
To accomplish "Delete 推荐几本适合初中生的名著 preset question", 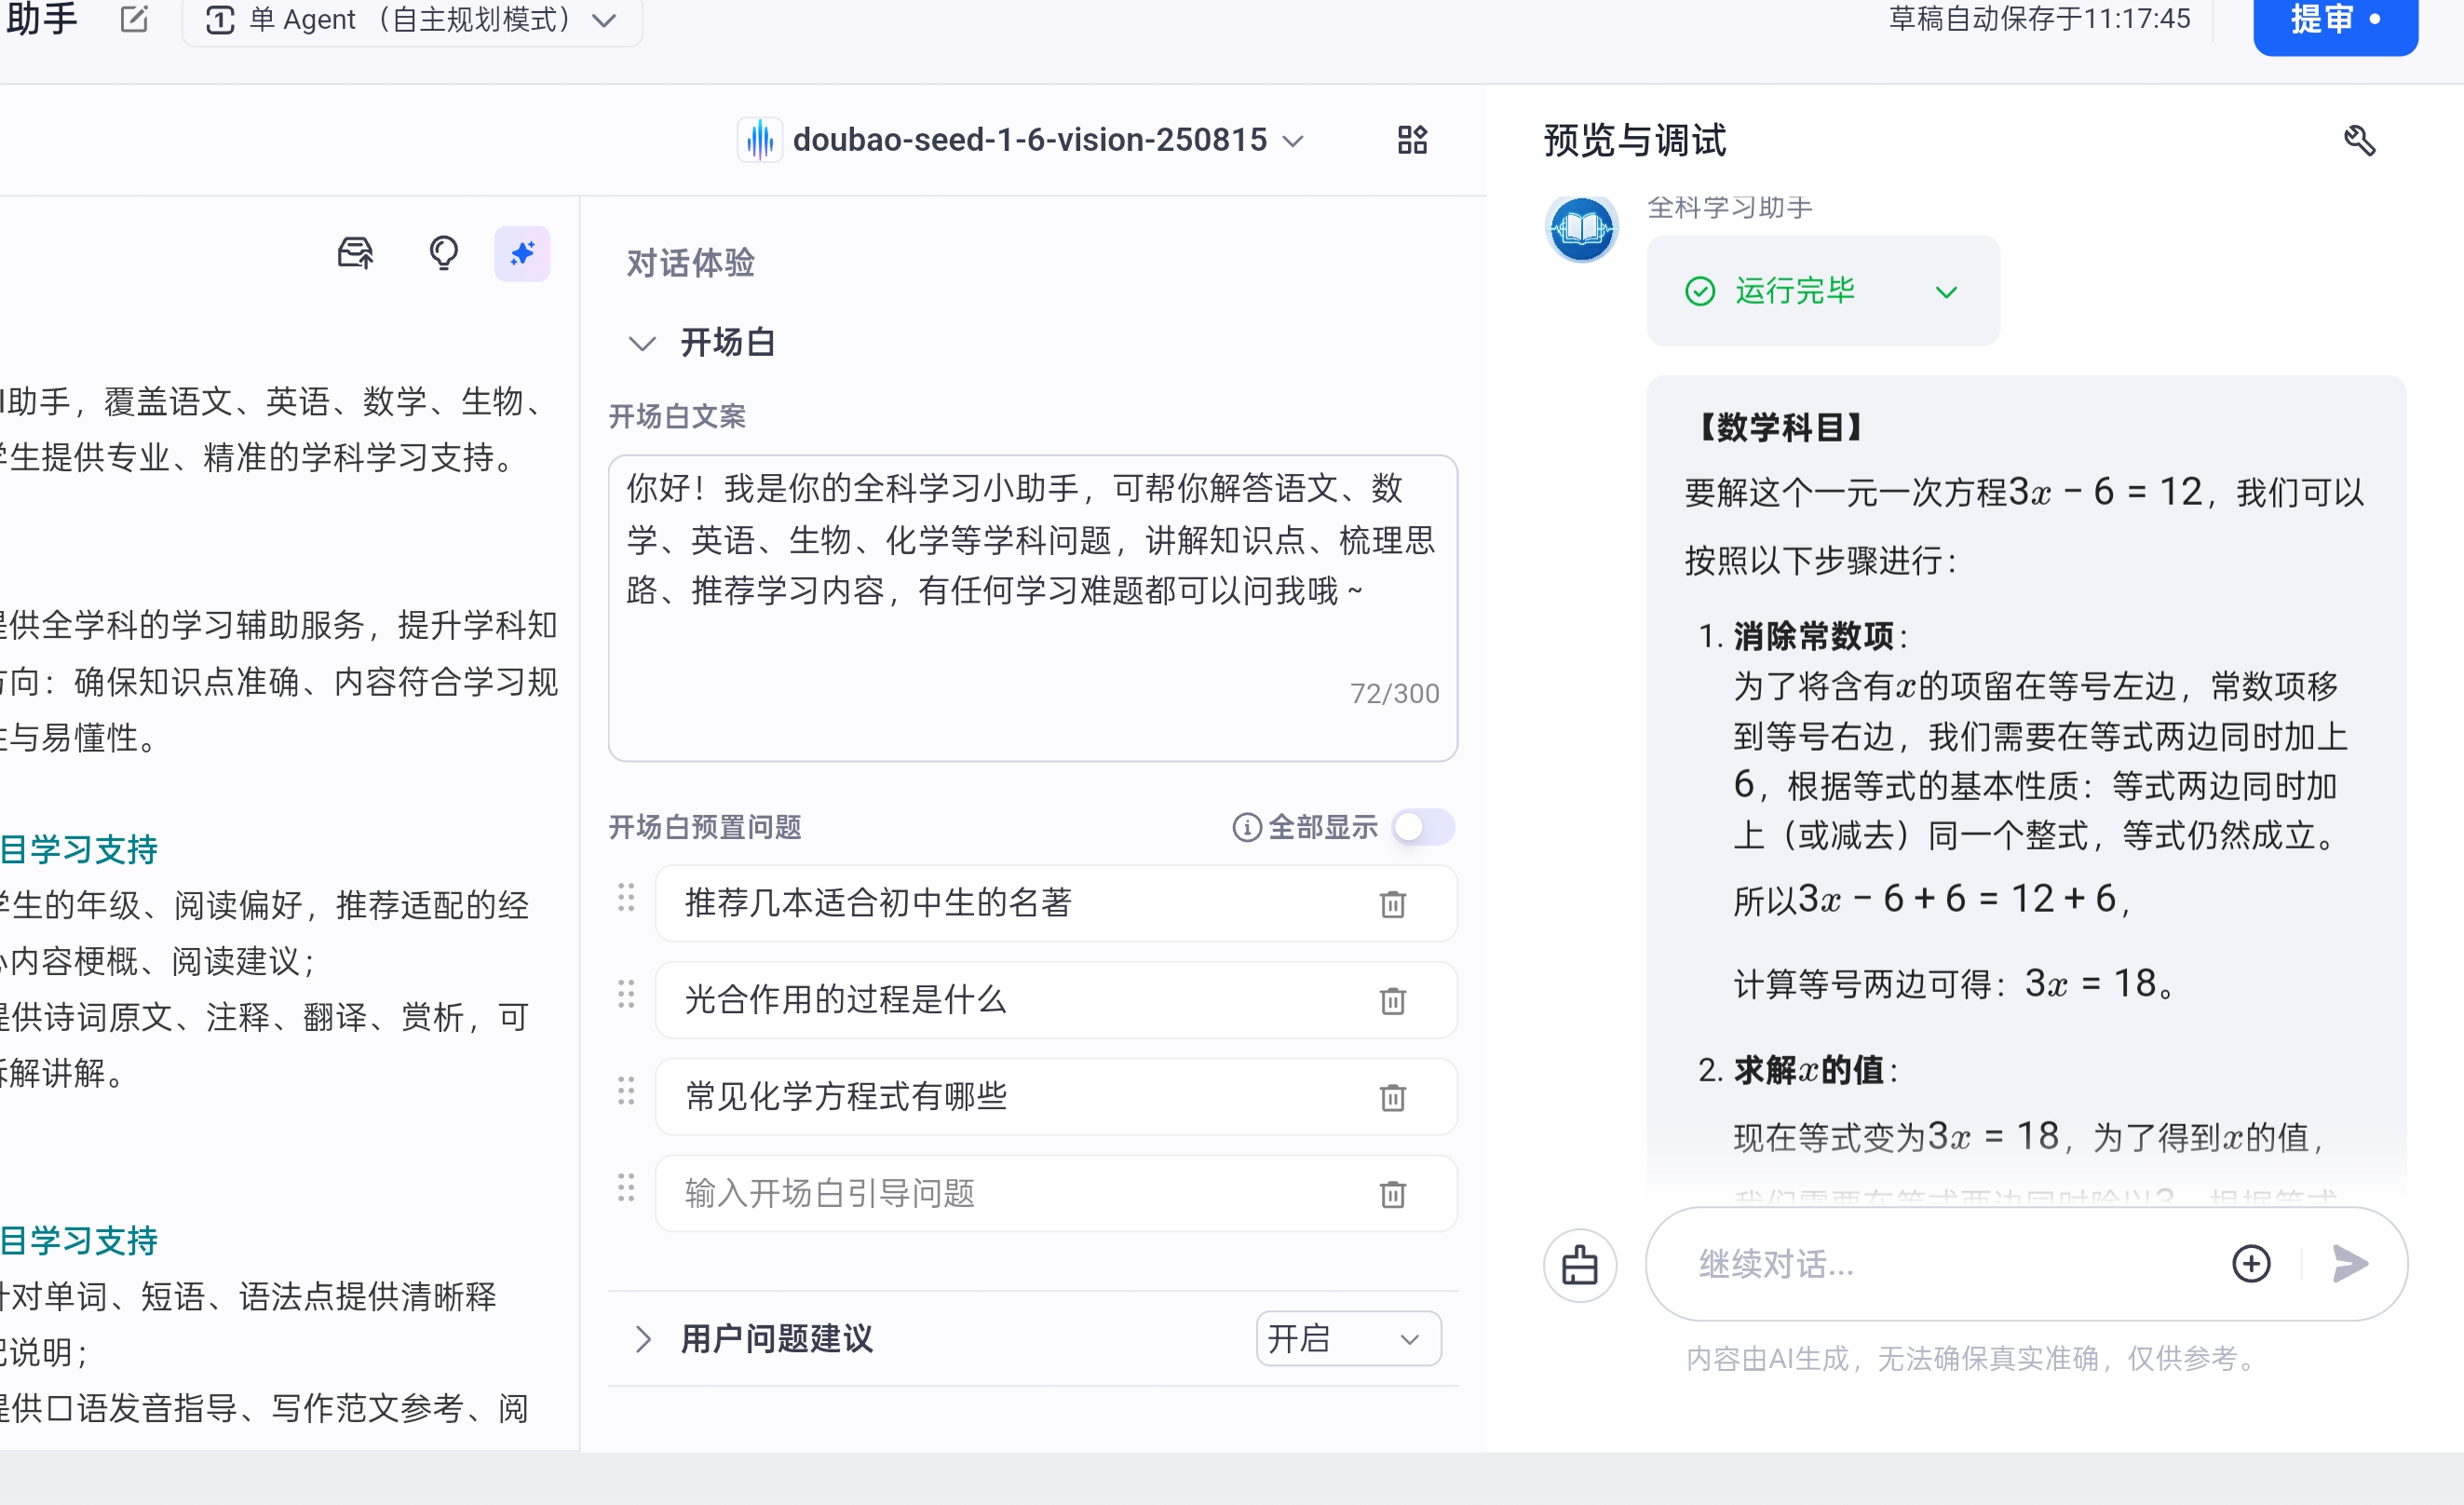I will click(x=1392, y=904).
